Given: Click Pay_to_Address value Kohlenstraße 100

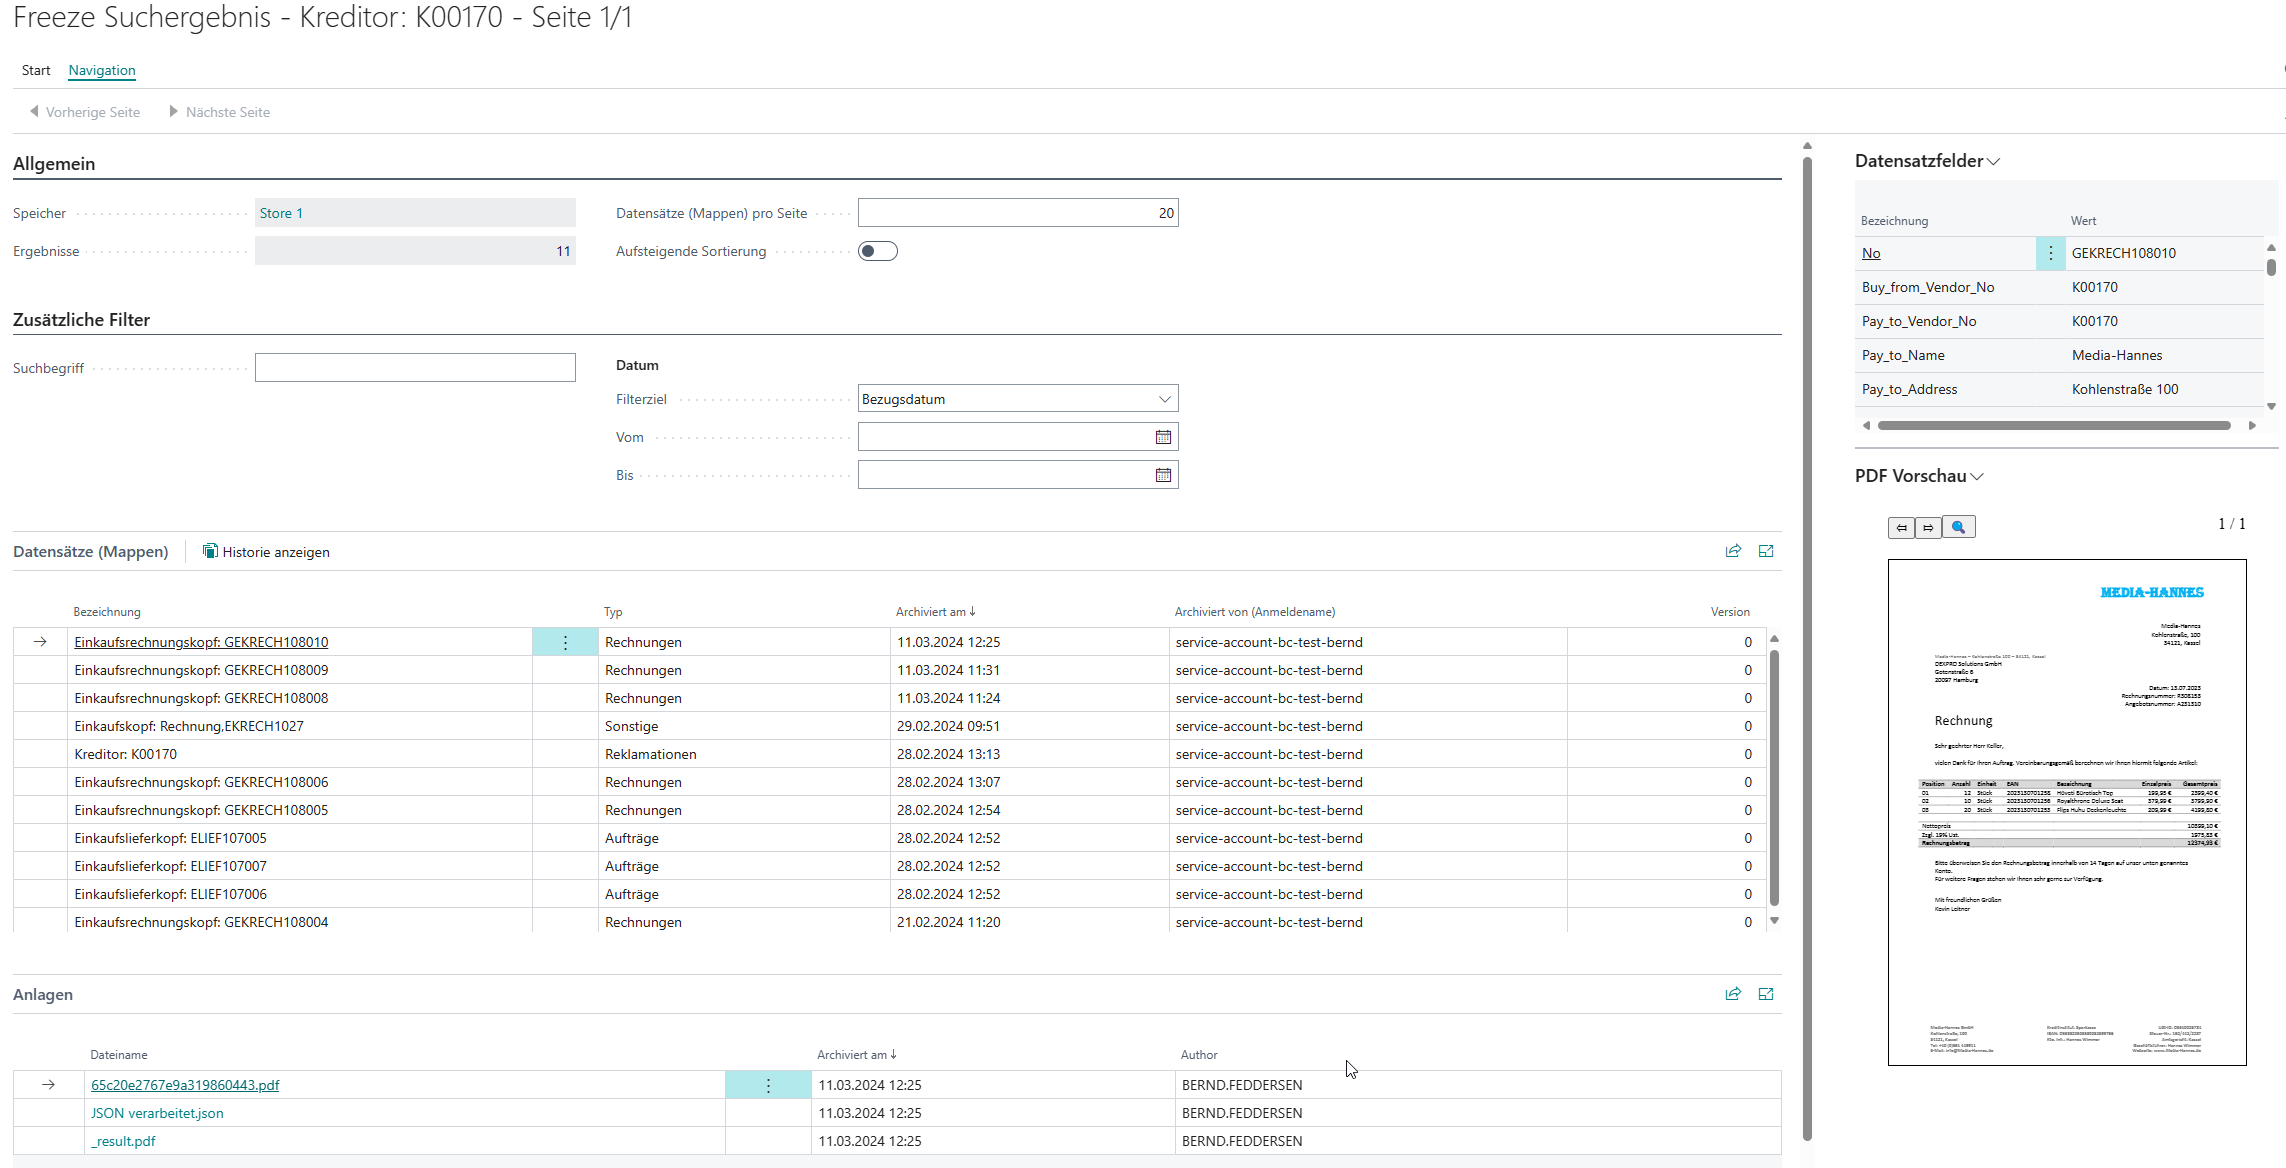Looking at the screenshot, I should [2125, 389].
